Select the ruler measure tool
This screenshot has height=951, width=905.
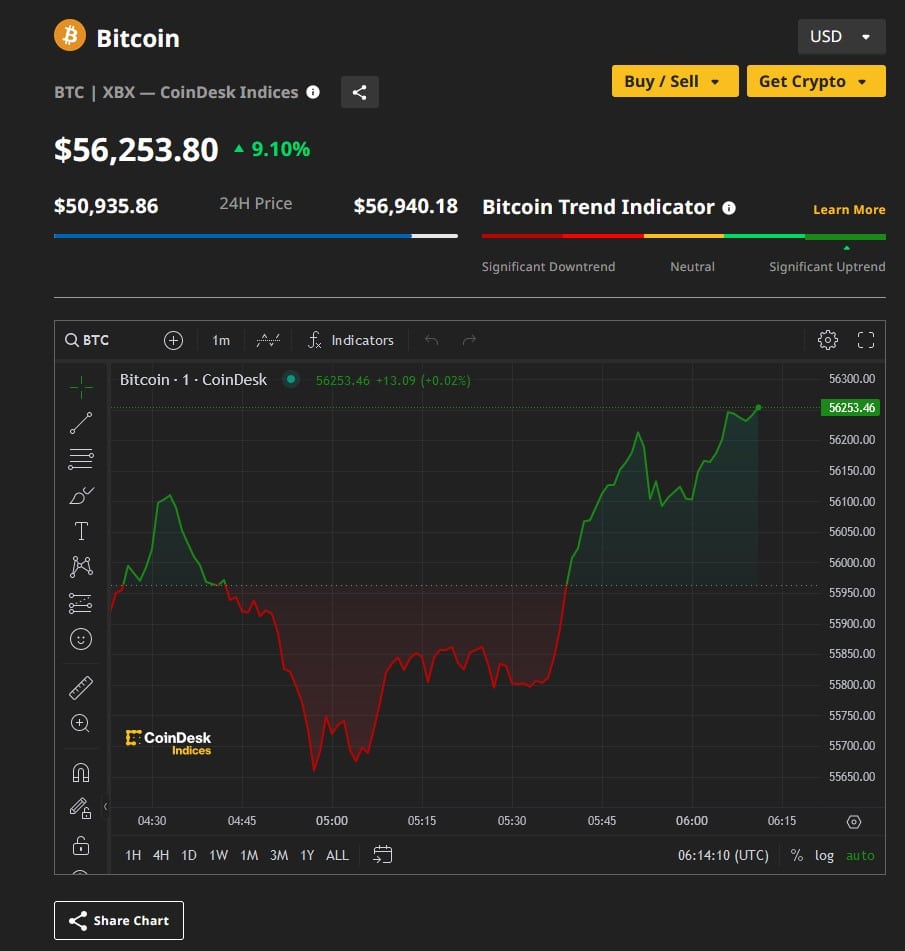pos(81,688)
